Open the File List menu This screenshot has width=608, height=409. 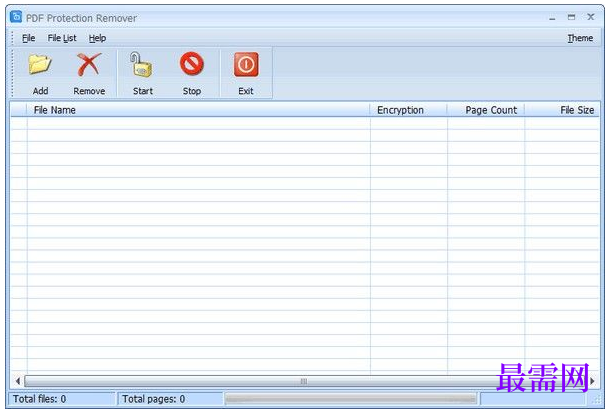pos(62,38)
